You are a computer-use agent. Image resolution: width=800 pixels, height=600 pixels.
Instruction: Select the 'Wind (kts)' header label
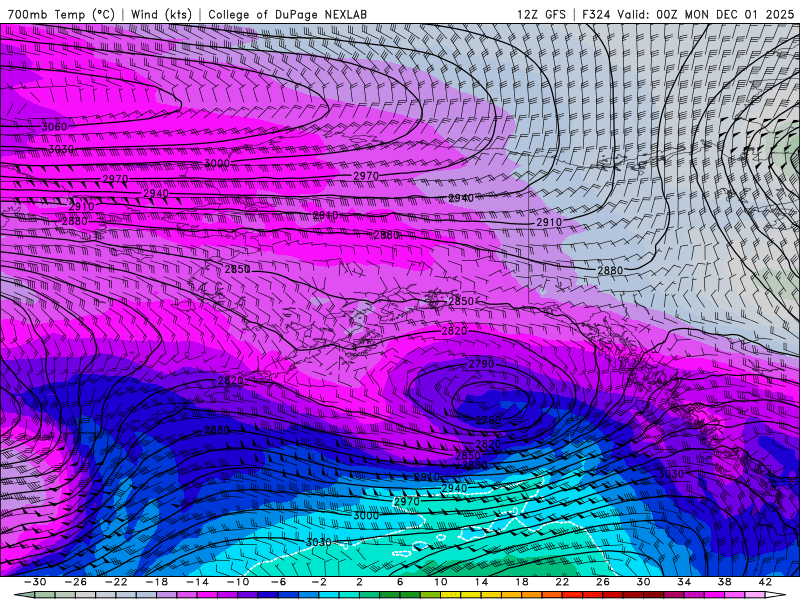click(162, 14)
